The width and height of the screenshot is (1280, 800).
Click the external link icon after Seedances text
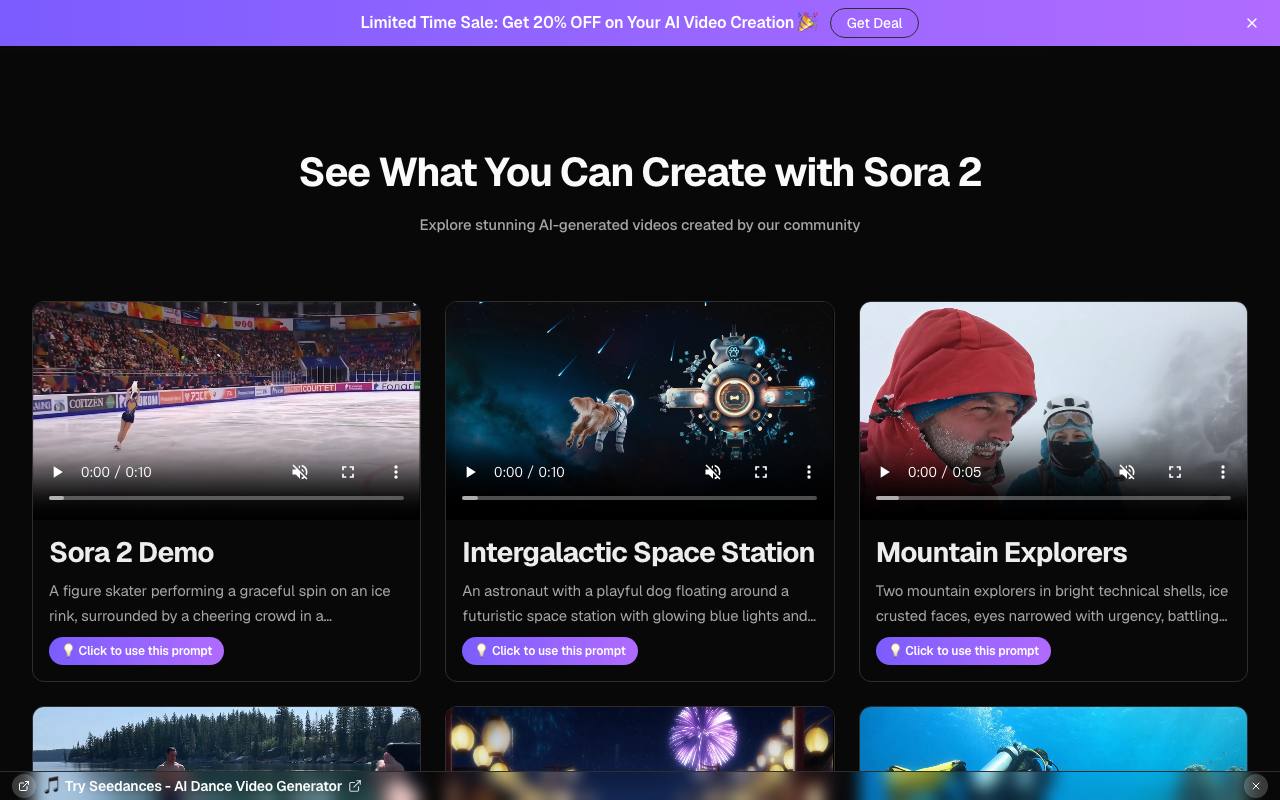355,786
